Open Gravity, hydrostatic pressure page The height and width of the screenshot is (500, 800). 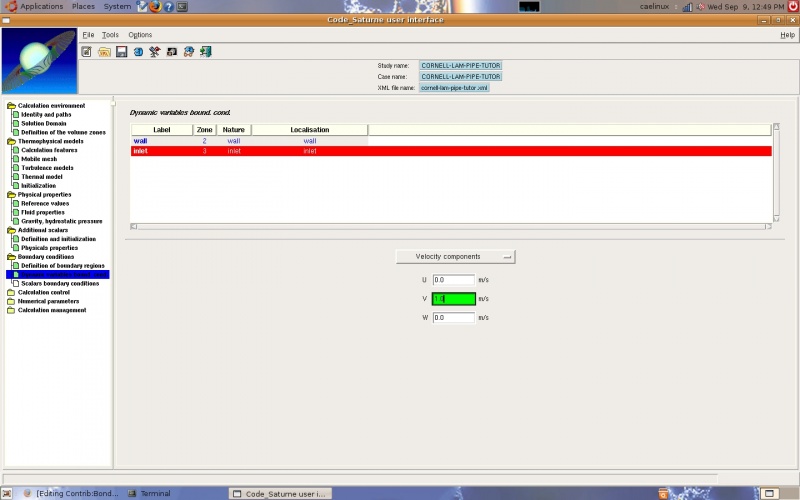click(x=62, y=221)
